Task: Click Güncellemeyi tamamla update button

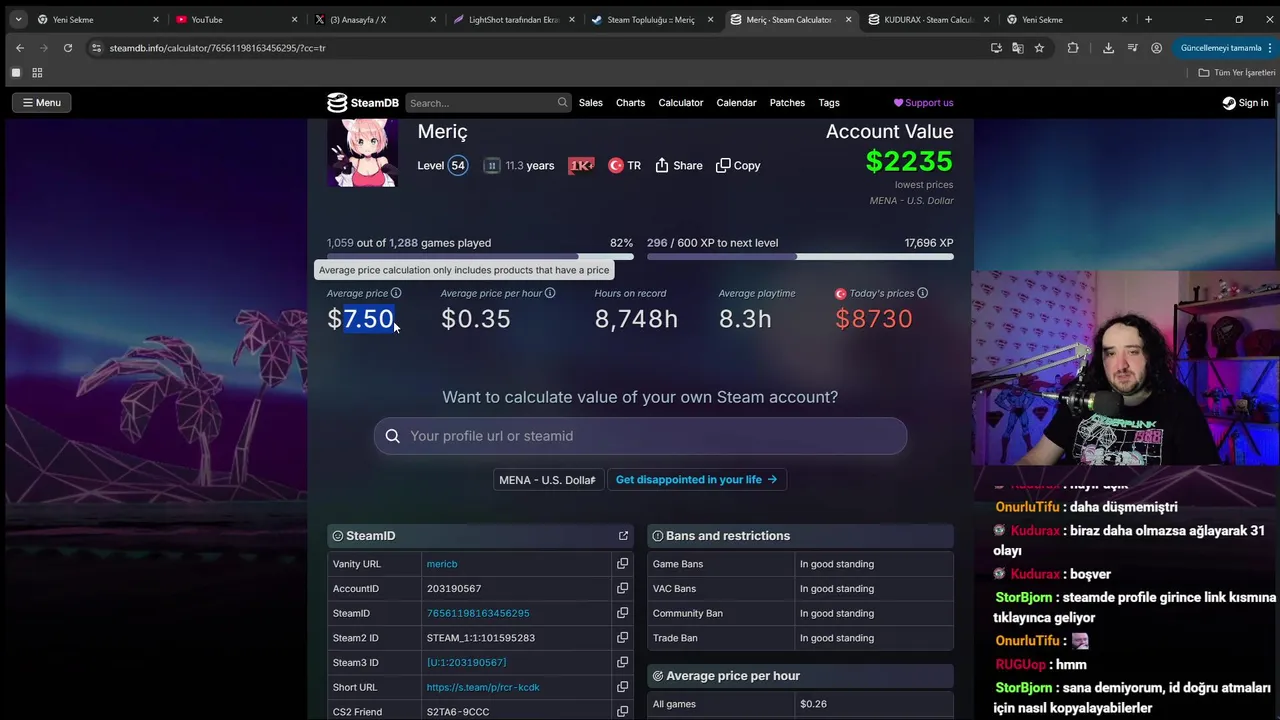Action: pyautogui.click(x=1226, y=48)
